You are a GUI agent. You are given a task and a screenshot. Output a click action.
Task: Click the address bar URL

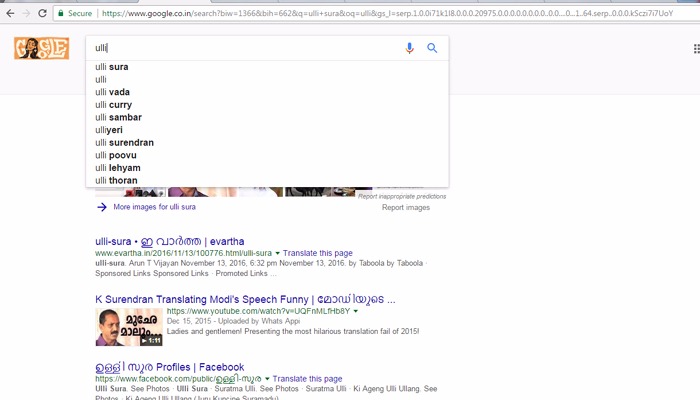(x=387, y=13)
